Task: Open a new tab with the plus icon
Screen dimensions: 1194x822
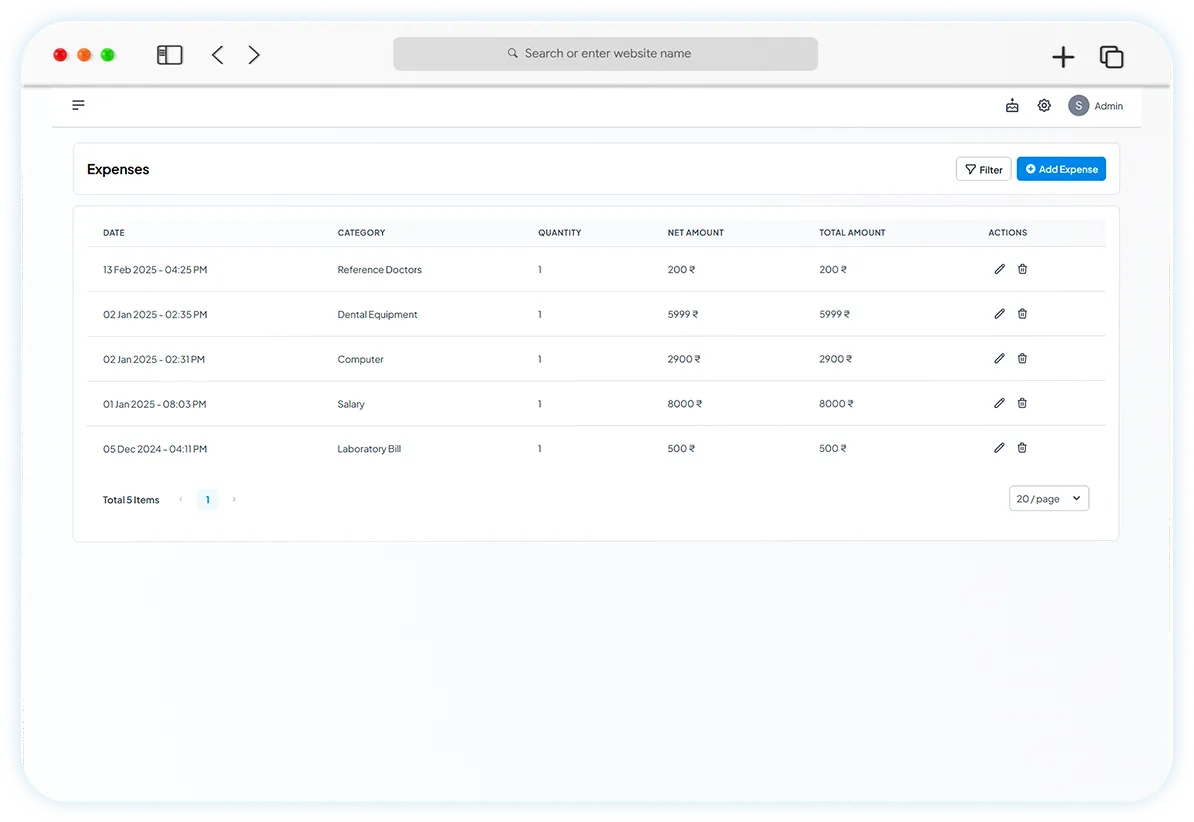Action: point(1063,56)
